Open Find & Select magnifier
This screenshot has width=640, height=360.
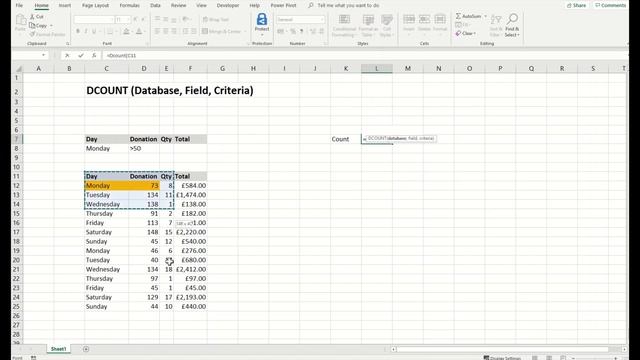(x=512, y=25)
